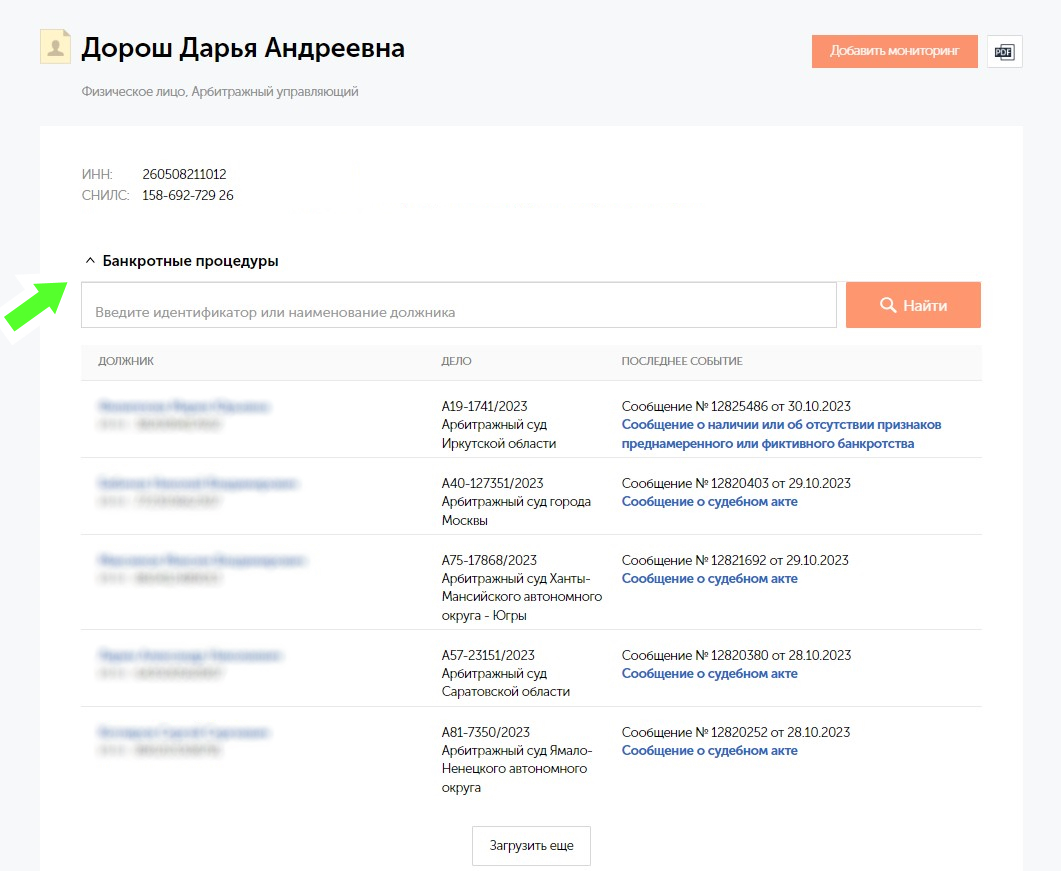
Task: Open судебном акте link for message 12820380
Action: (709, 674)
